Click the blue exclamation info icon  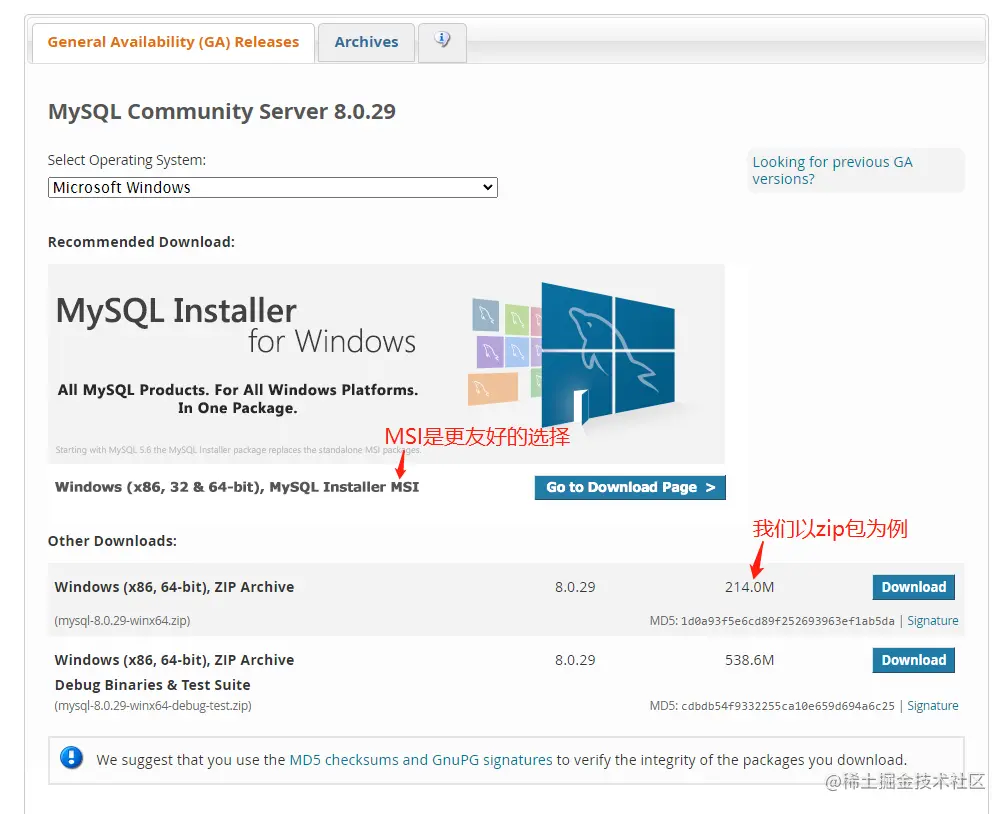[x=71, y=757]
